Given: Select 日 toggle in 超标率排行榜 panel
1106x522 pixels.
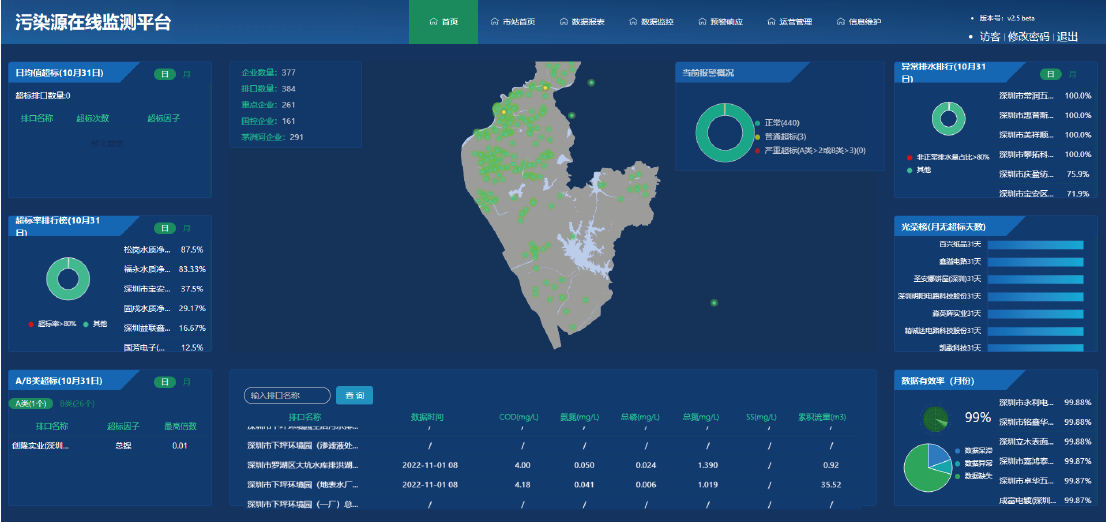Looking at the screenshot, I should (x=164, y=228).
